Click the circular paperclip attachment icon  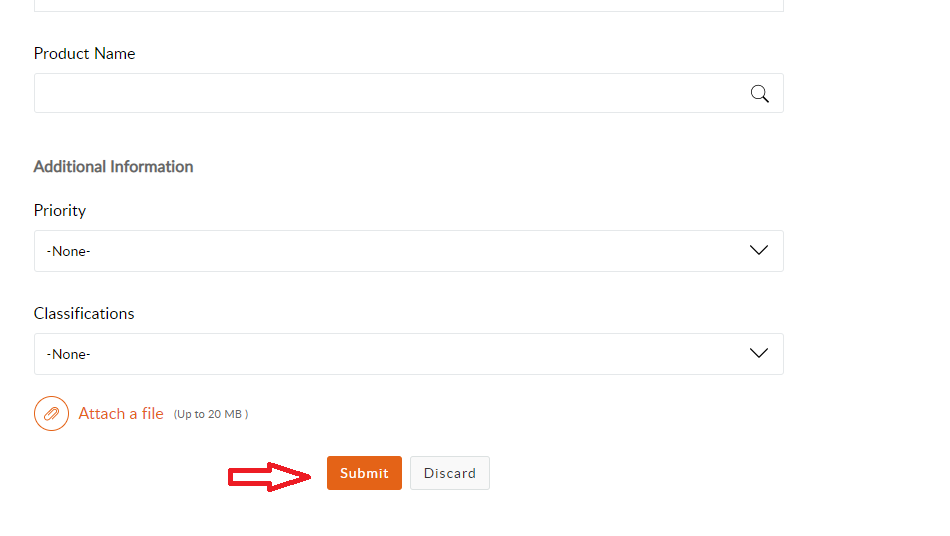51,414
